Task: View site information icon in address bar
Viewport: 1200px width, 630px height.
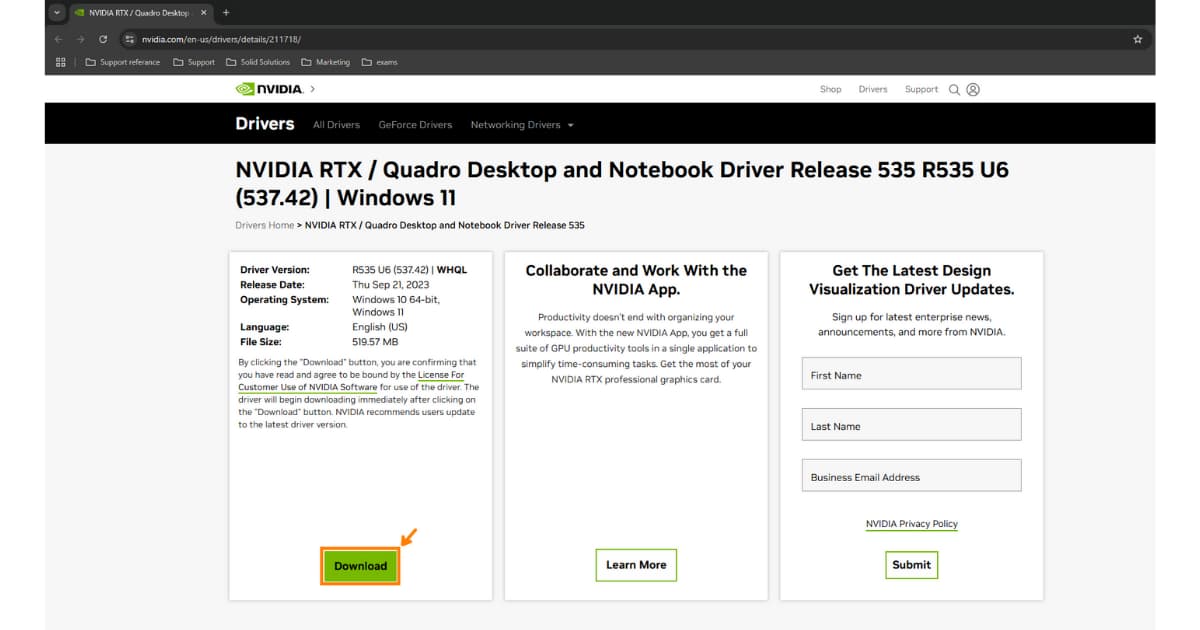Action: [x=129, y=39]
